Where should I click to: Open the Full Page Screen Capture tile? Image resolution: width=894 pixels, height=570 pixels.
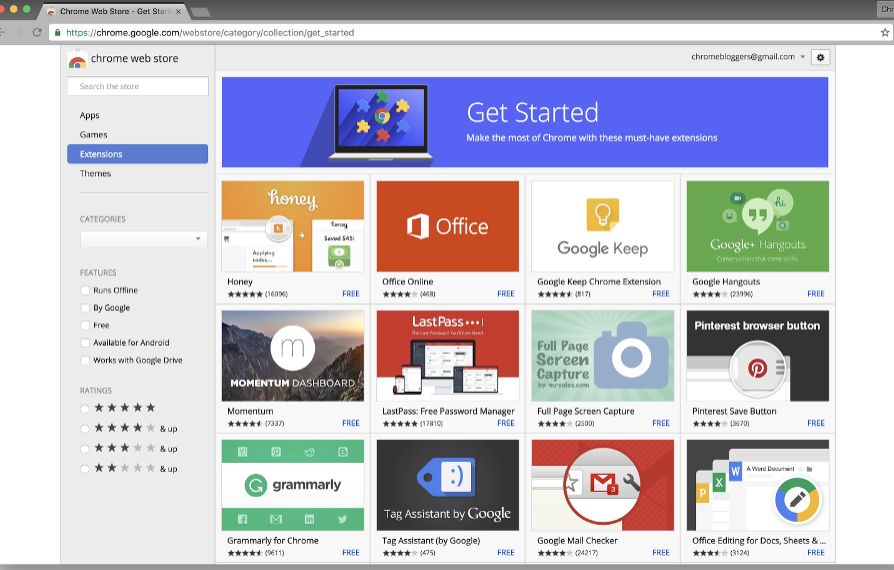point(603,356)
